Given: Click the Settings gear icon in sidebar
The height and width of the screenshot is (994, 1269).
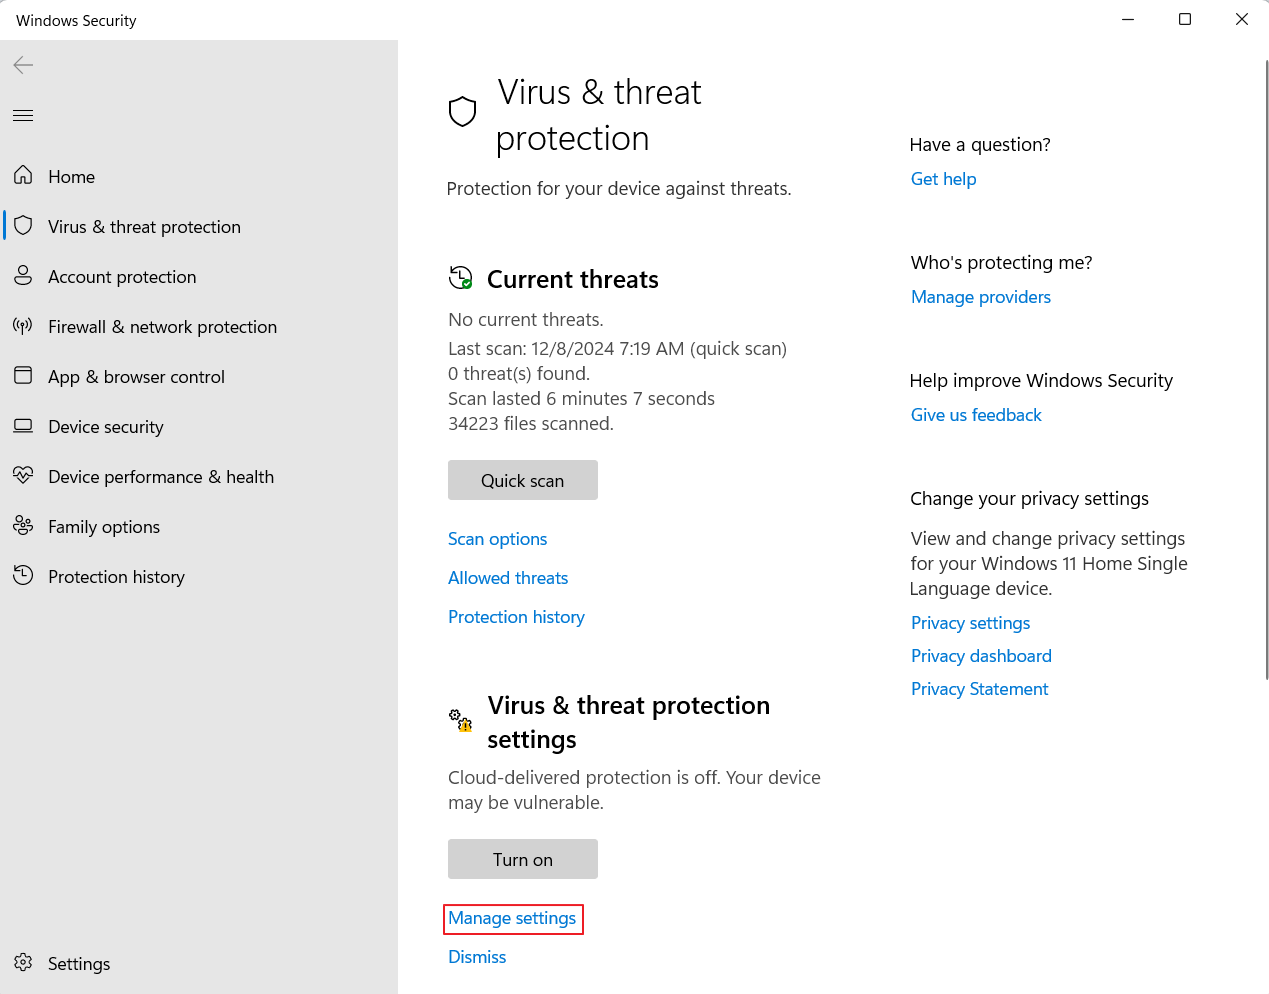Looking at the screenshot, I should point(23,963).
